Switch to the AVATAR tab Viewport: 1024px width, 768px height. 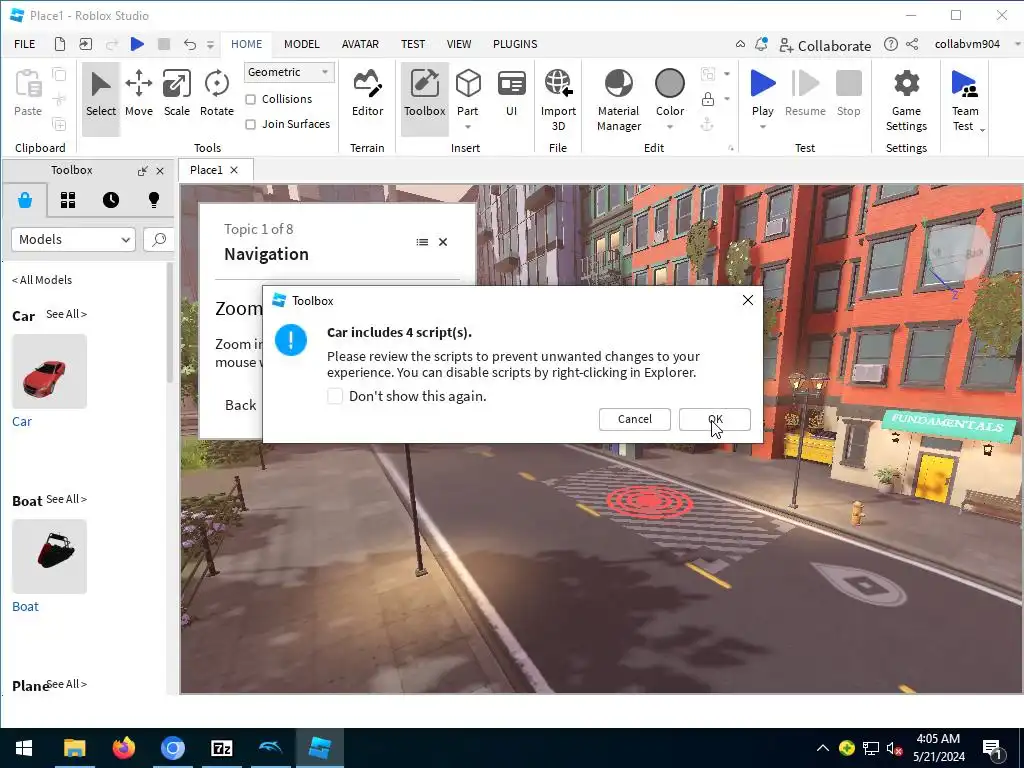[360, 44]
